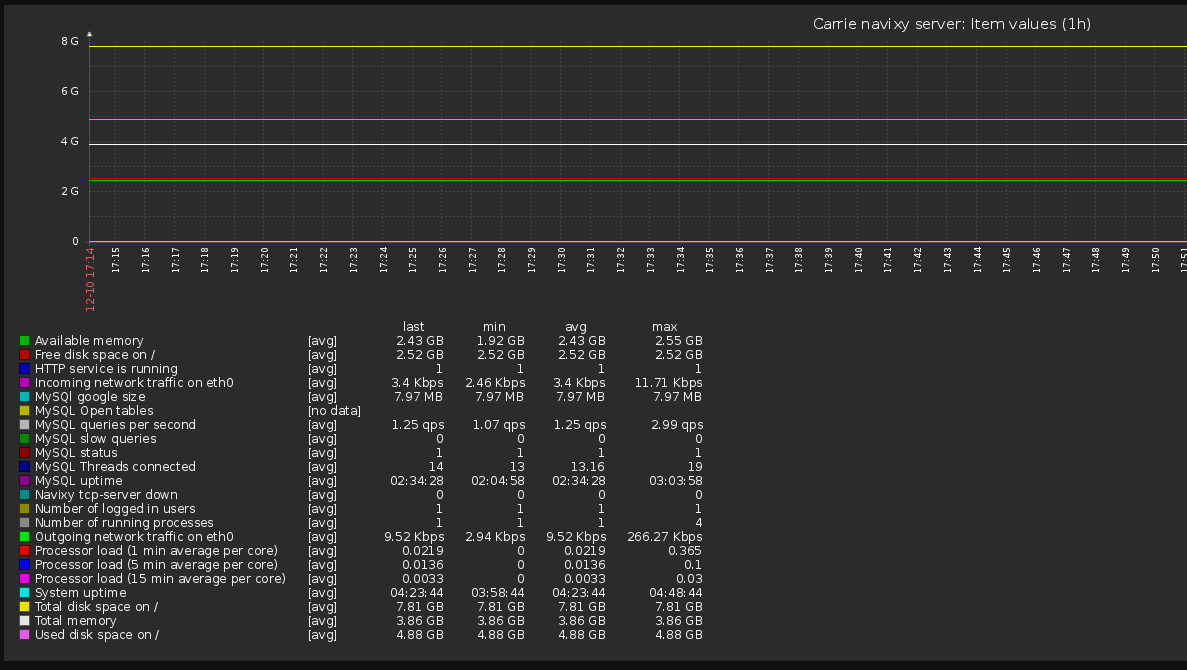The height and width of the screenshot is (670, 1187).
Task: Click the Used disk space on / label
Action: (x=97, y=635)
